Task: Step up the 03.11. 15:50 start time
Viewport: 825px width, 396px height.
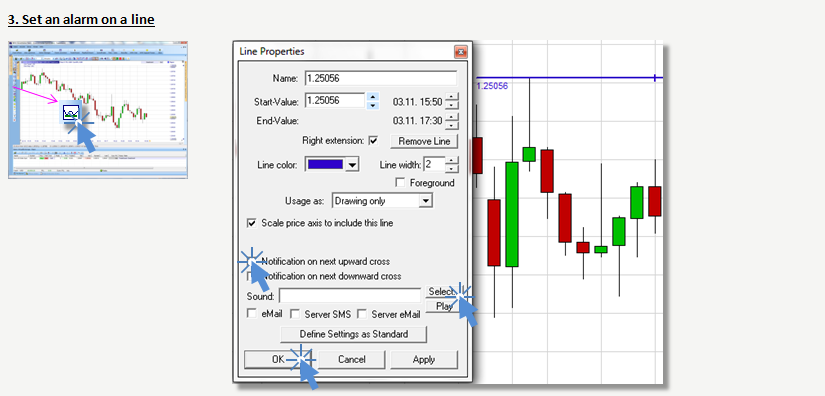Action: tap(451, 97)
